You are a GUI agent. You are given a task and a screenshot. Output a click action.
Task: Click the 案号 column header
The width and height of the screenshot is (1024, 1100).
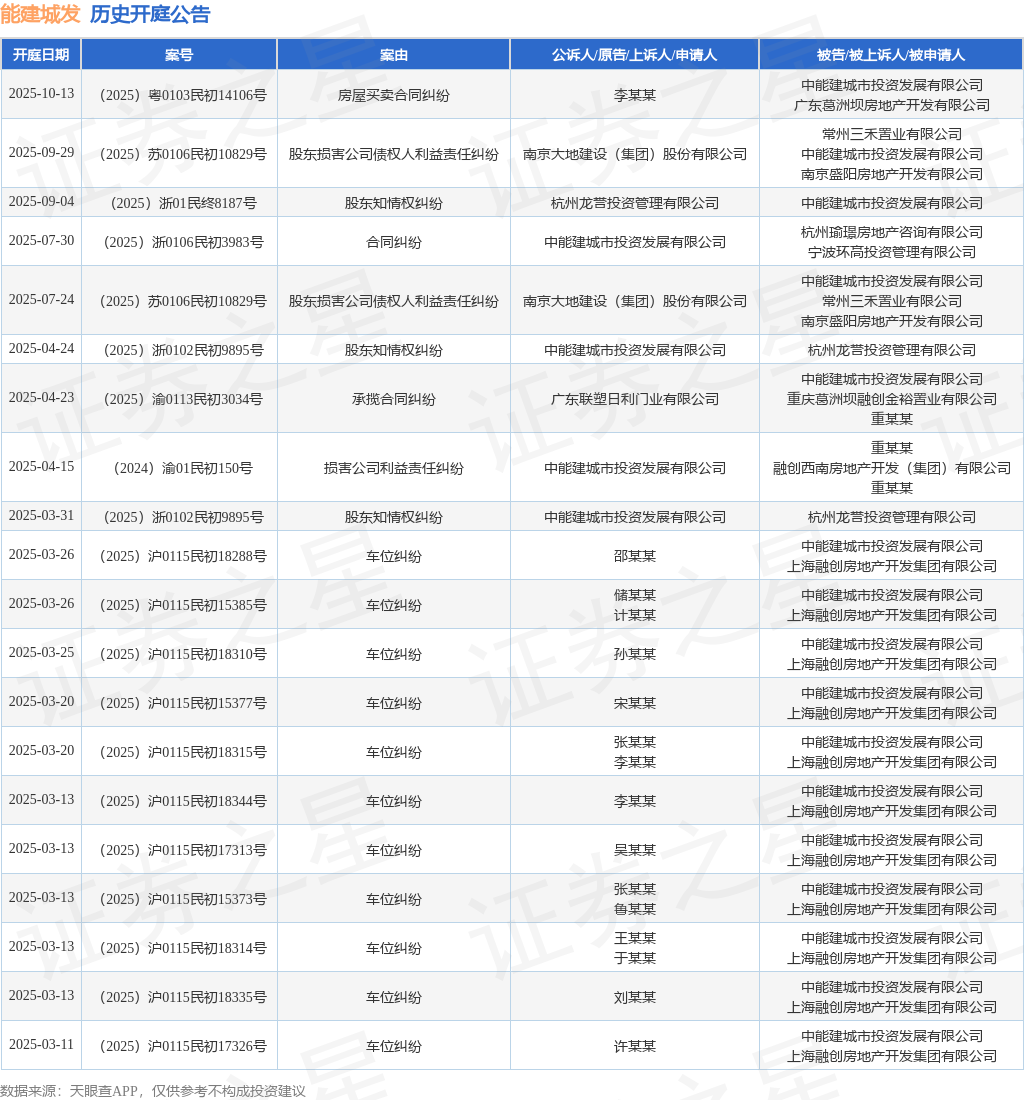178,54
